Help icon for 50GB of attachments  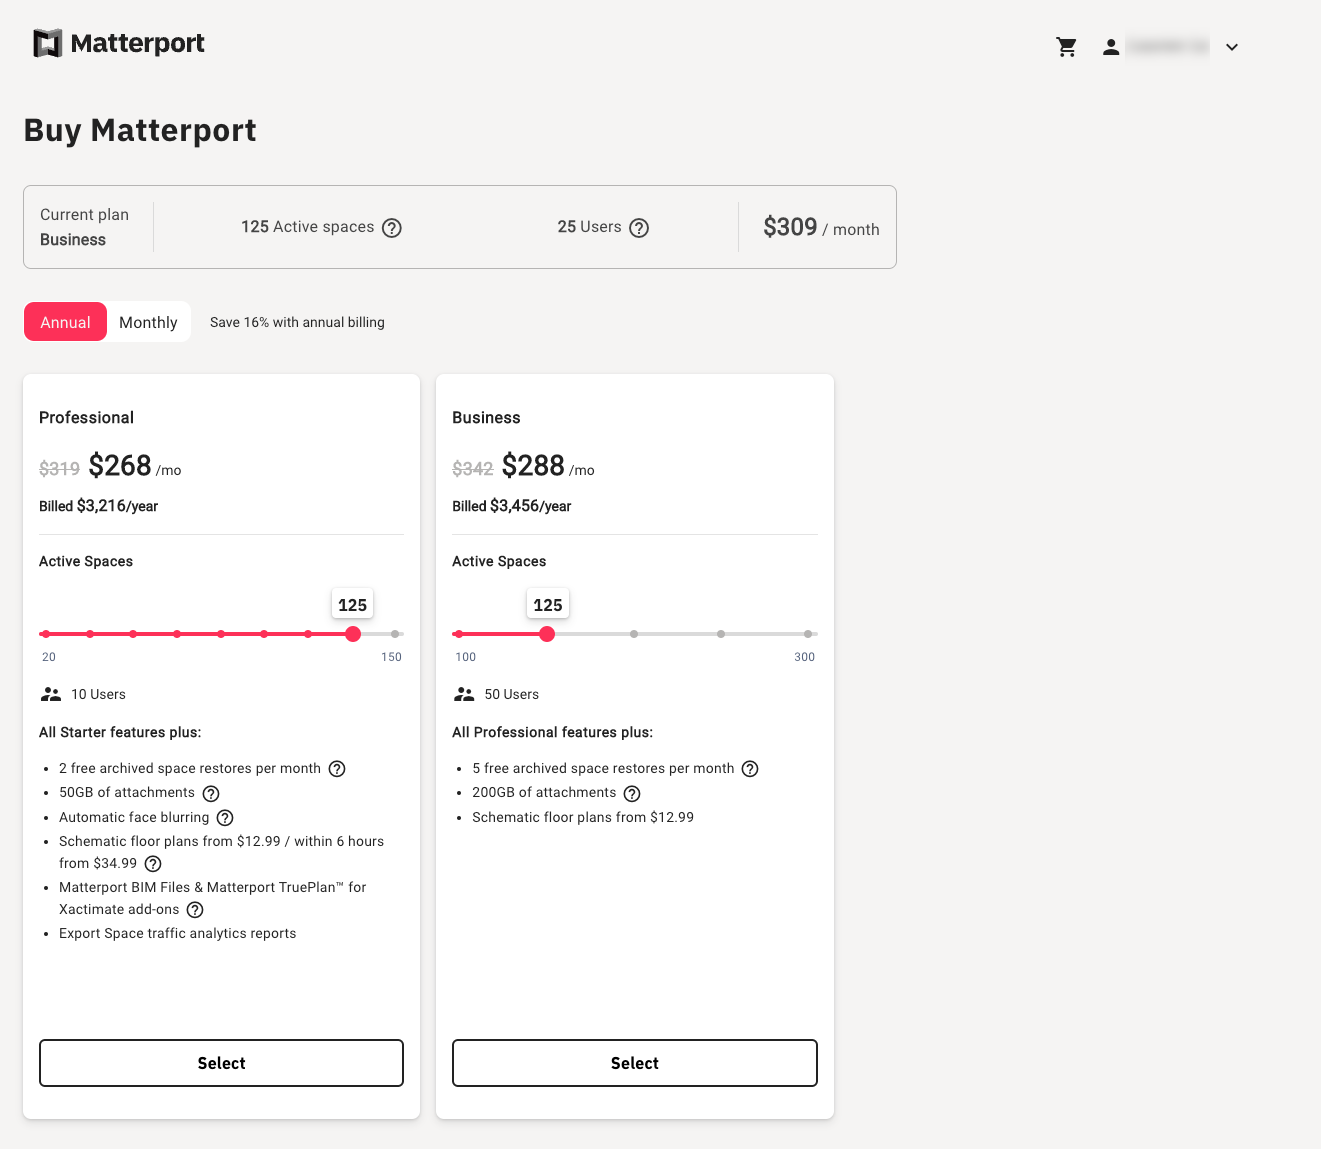coord(211,794)
